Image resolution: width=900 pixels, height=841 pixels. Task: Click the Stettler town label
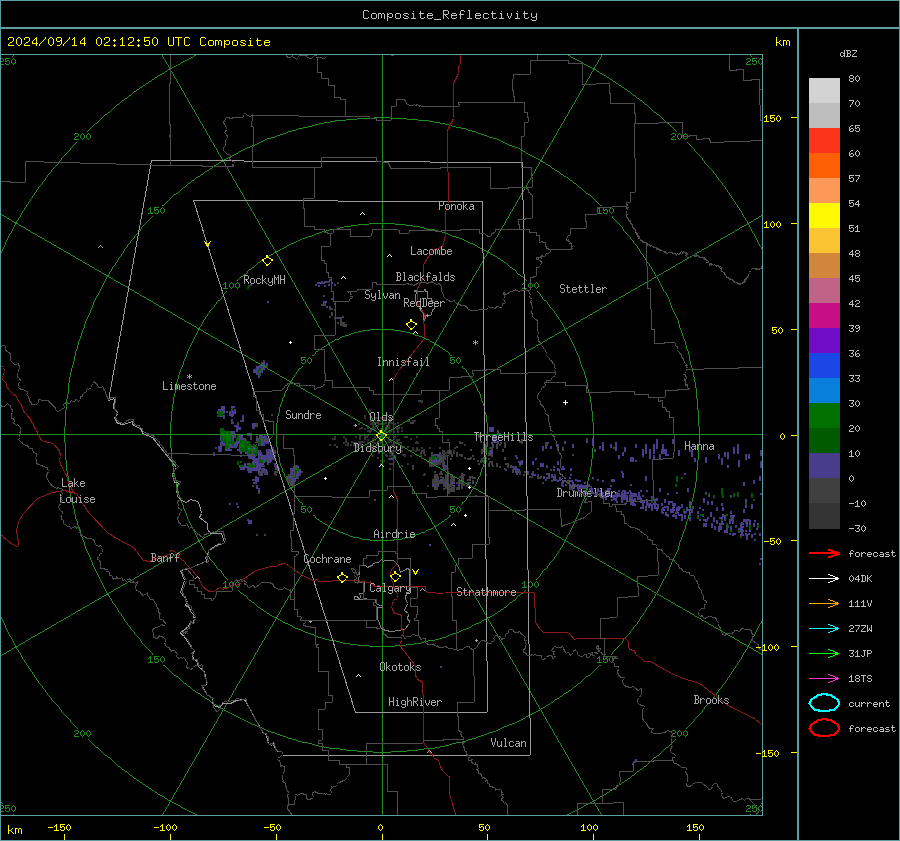pyautogui.click(x=583, y=289)
